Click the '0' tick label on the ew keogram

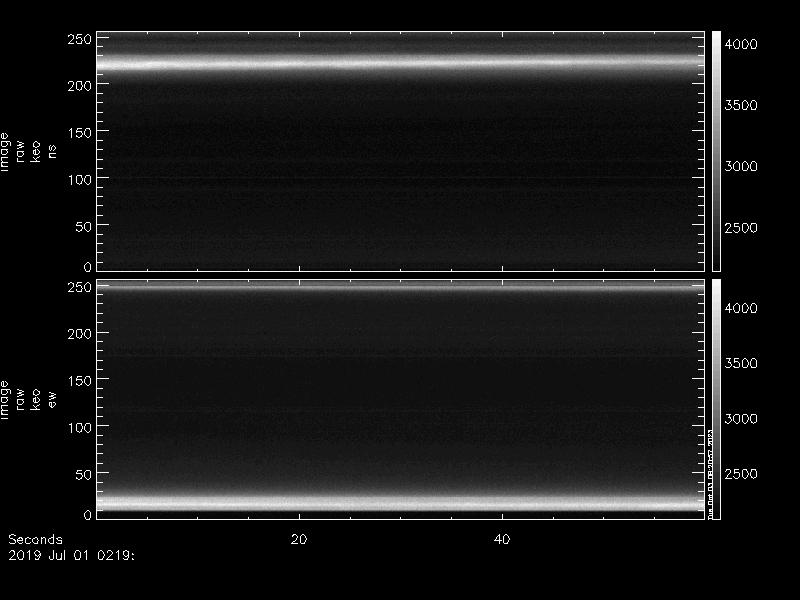88,515
